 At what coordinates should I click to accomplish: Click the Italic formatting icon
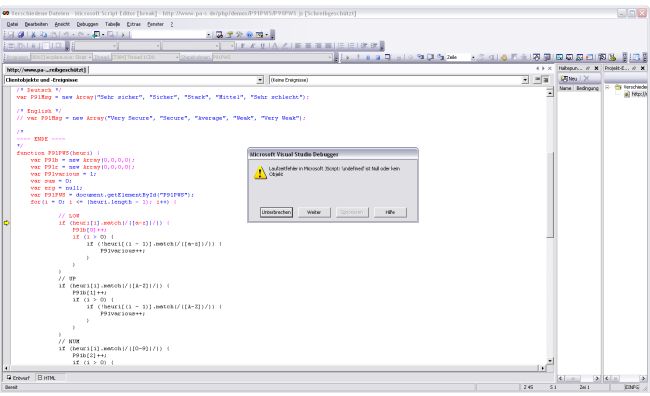click(x=252, y=46)
